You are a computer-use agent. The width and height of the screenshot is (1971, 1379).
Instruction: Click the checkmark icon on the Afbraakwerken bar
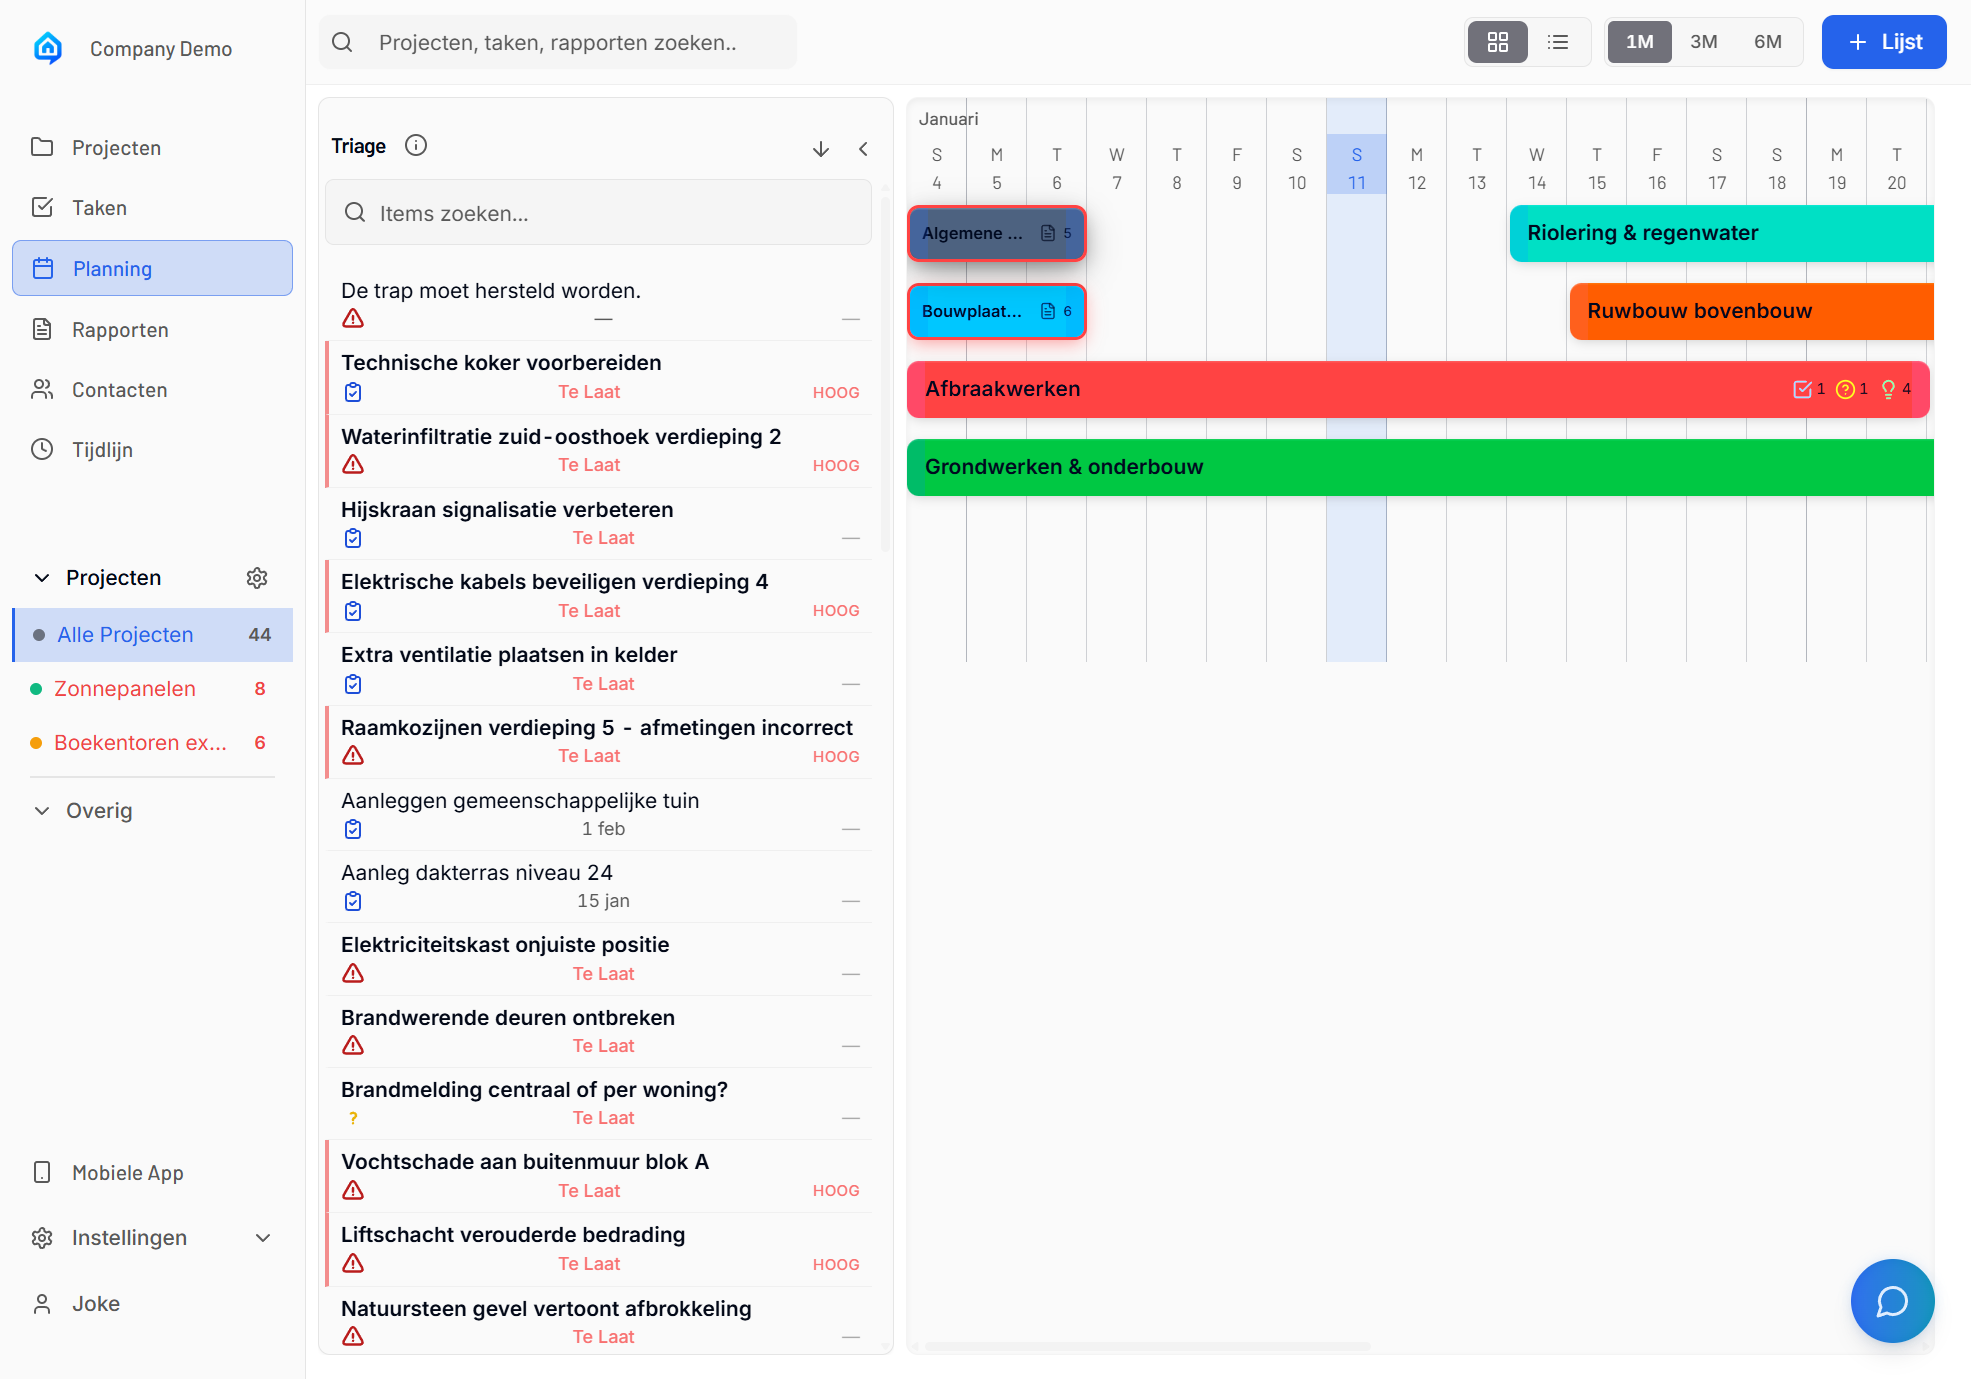click(1803, 388)
